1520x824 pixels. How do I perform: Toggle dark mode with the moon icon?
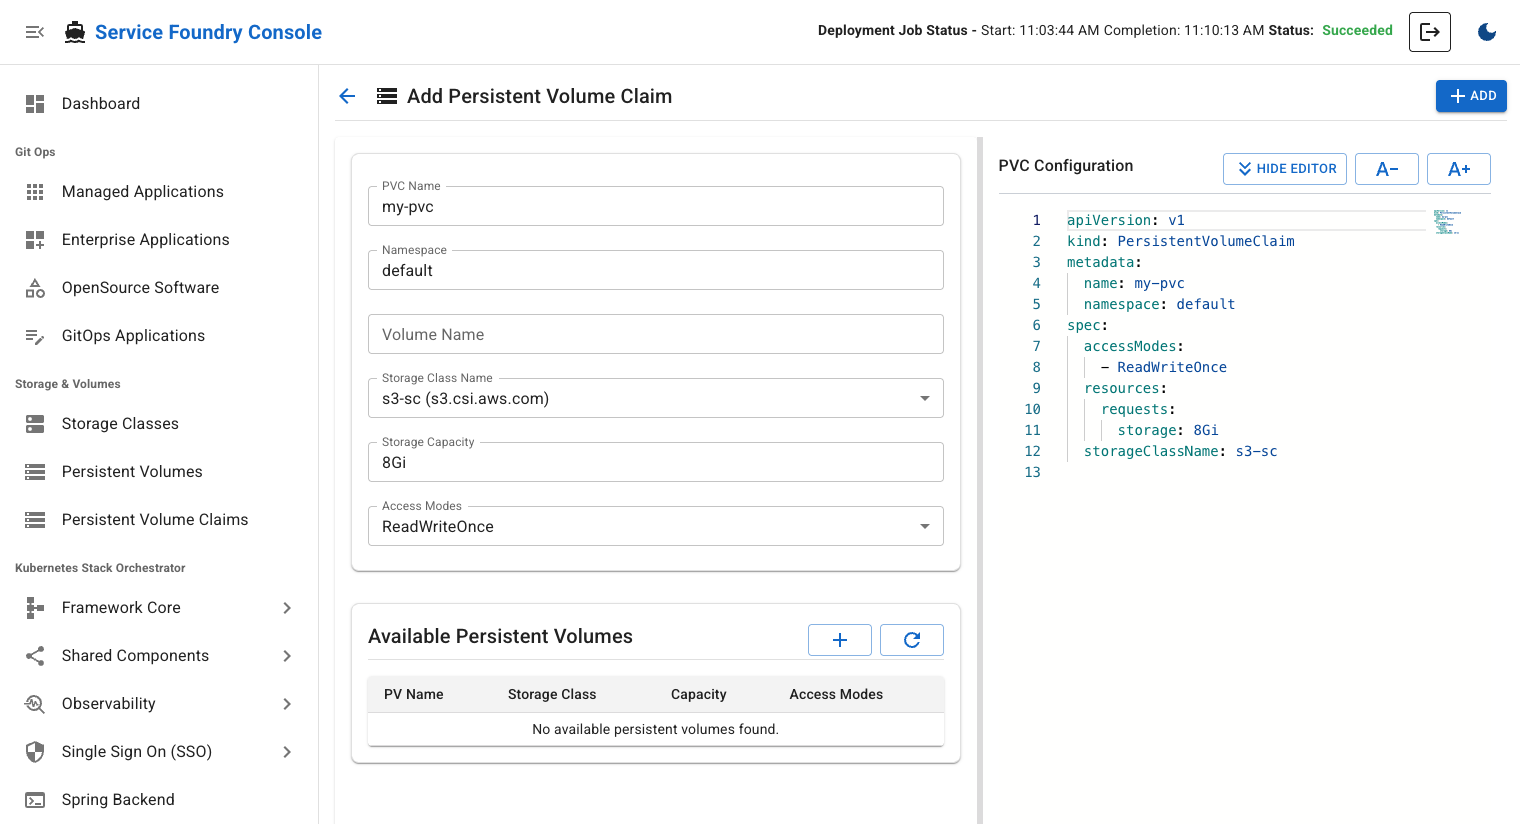click(1487, 31)
